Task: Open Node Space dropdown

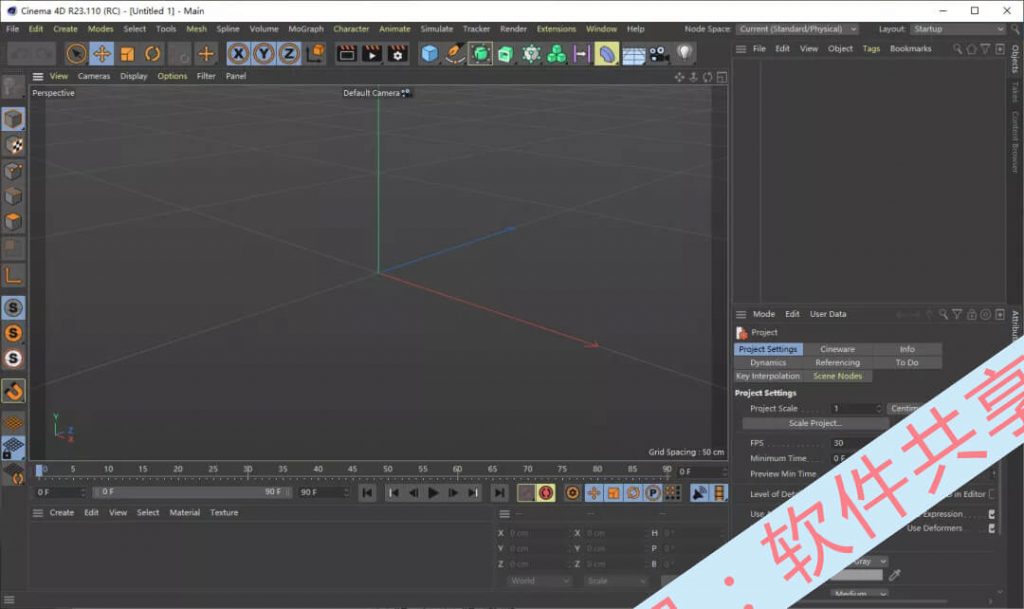Action: click(x=797, y=29)
